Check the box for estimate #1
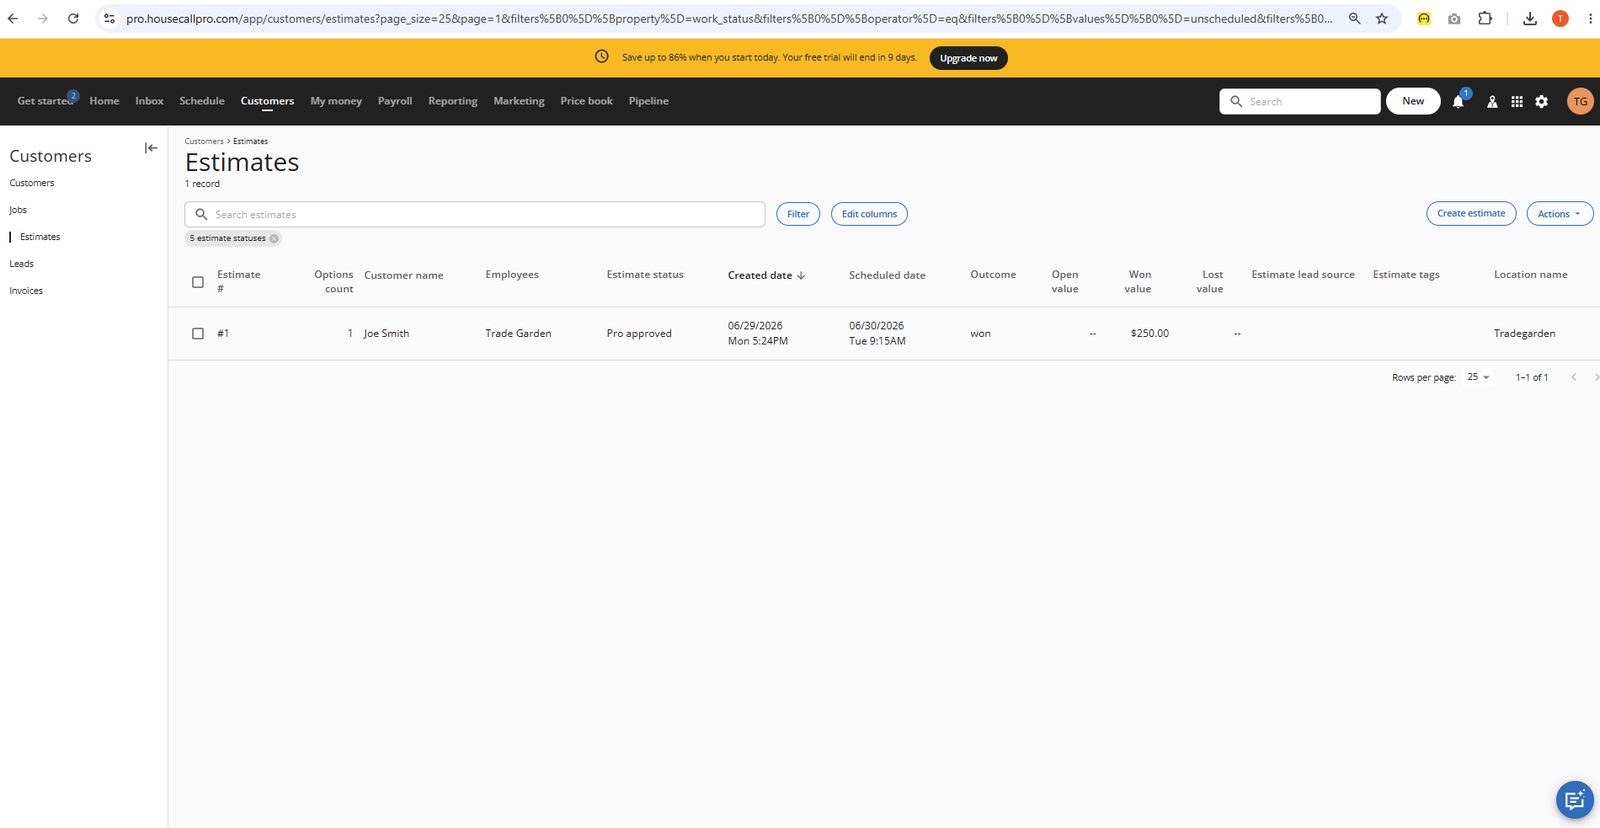 (x=198, y=333)
